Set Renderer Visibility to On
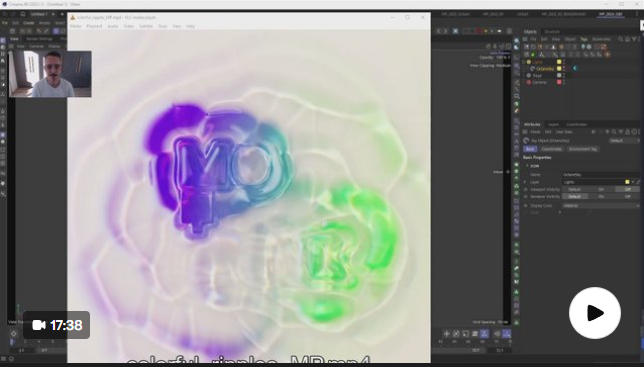Viewport: 644px width, 367px height. click(601, 197)
